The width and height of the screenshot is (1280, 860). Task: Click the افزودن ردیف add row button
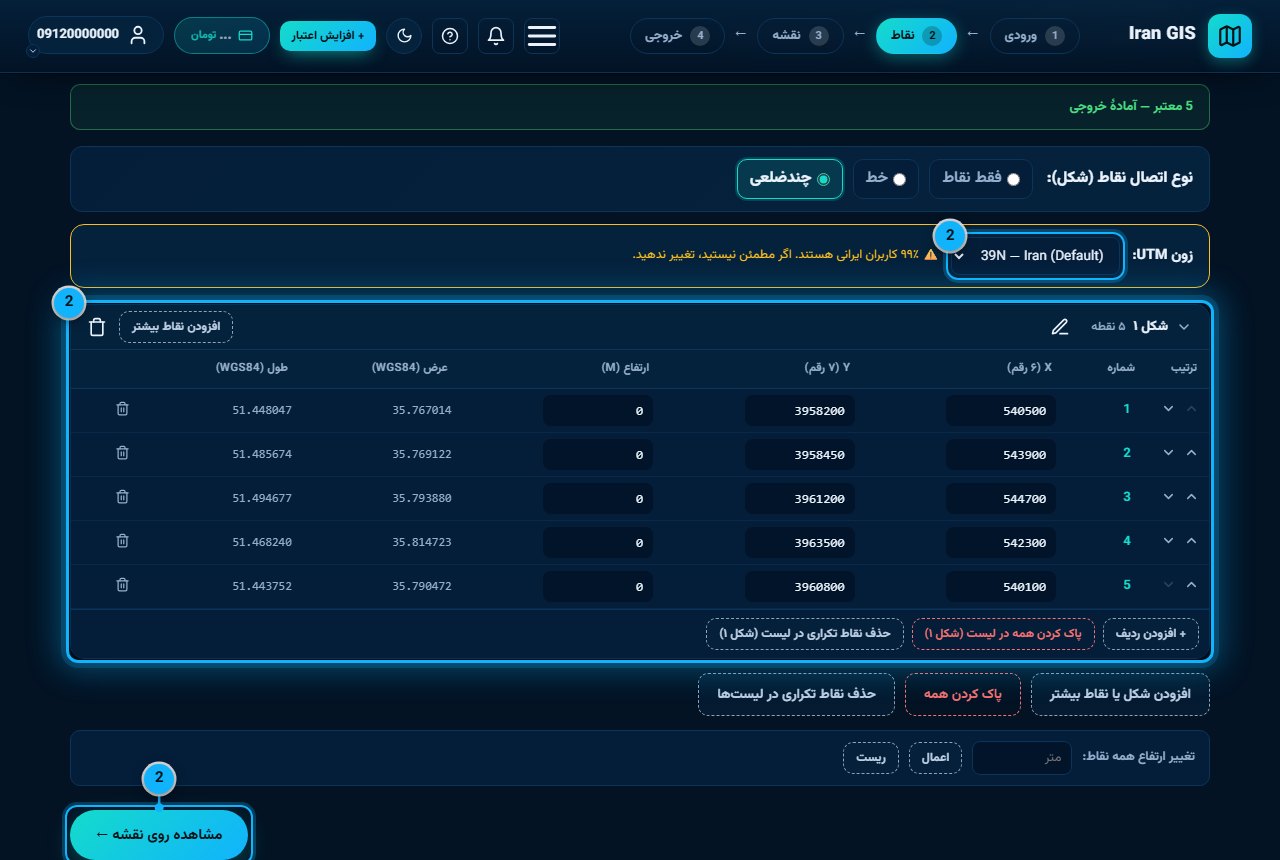pos(1151,634)
